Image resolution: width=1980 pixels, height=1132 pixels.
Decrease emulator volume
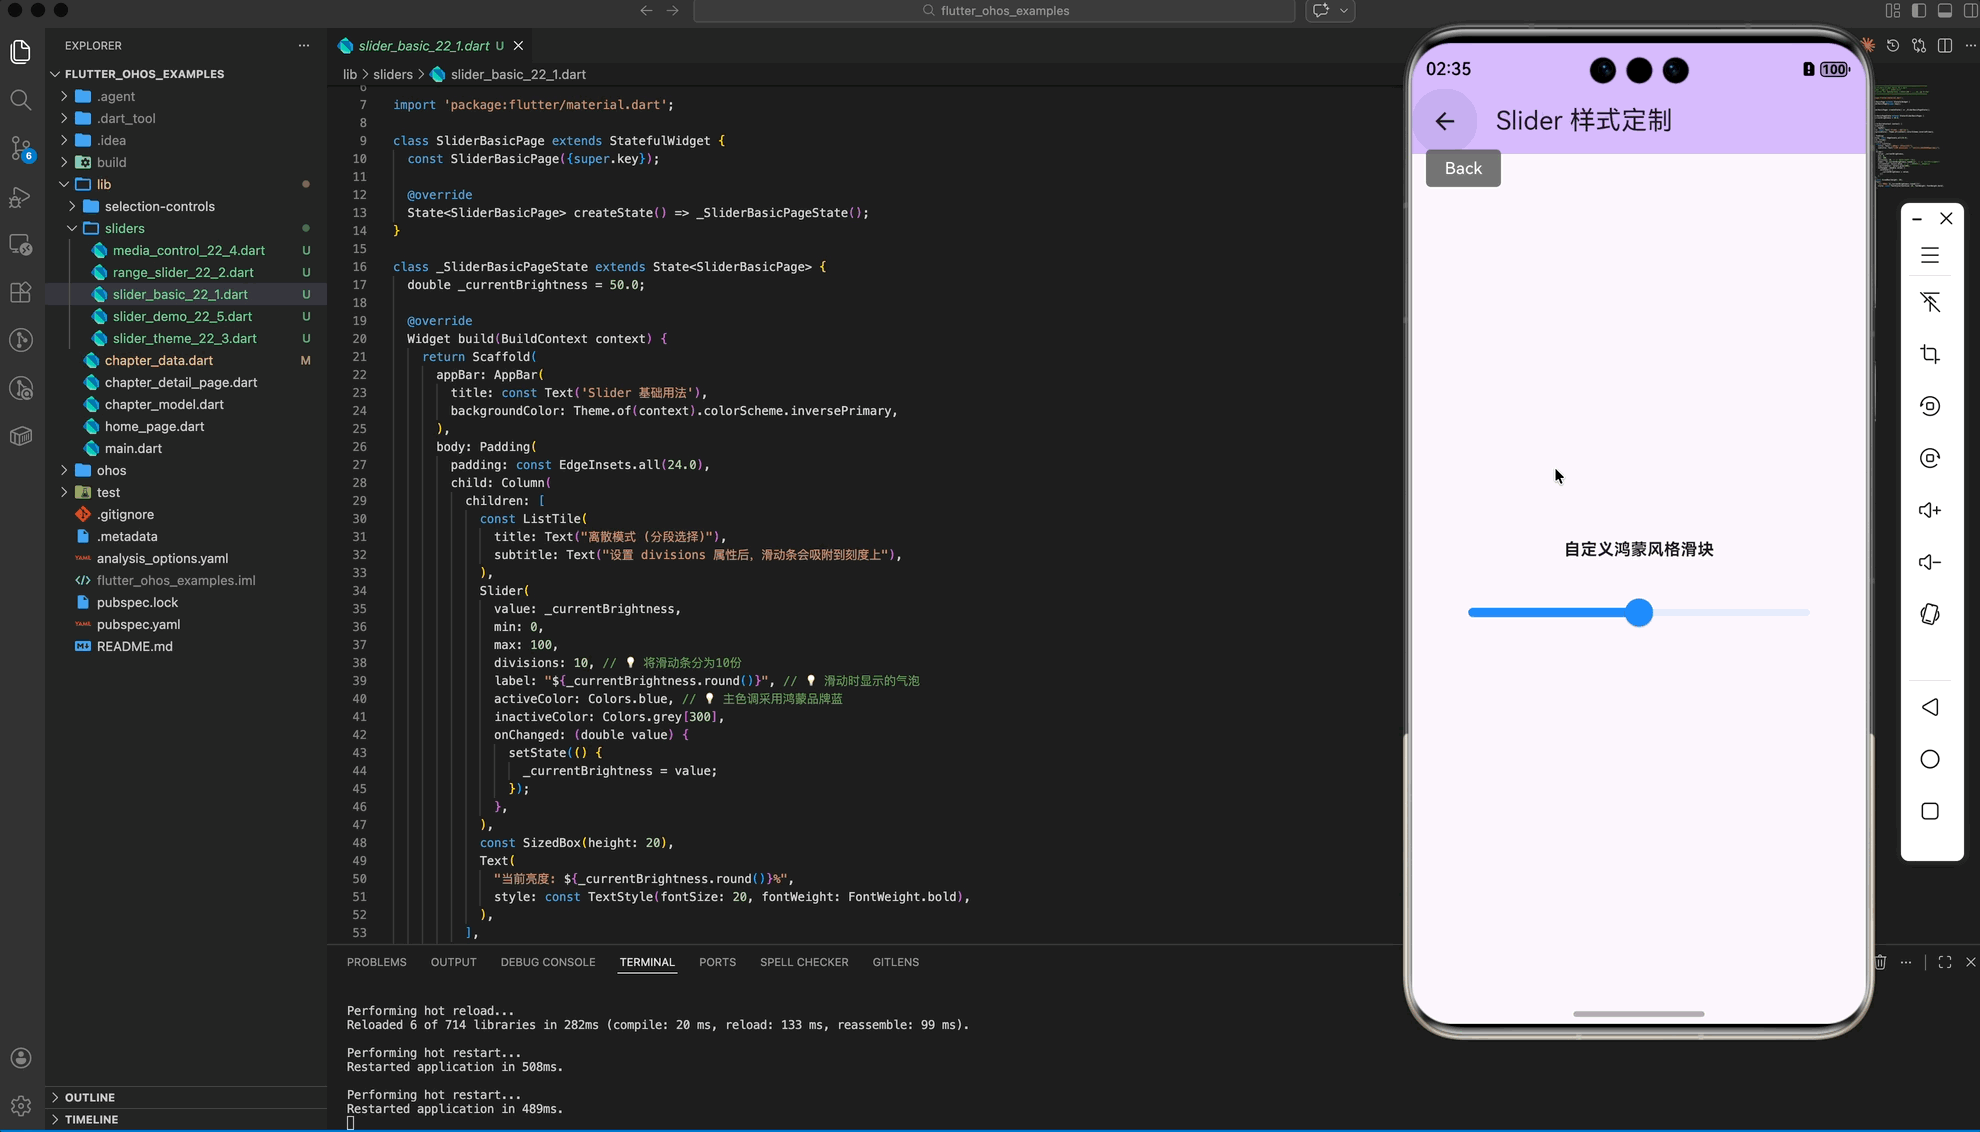[x=1930, y=562]
